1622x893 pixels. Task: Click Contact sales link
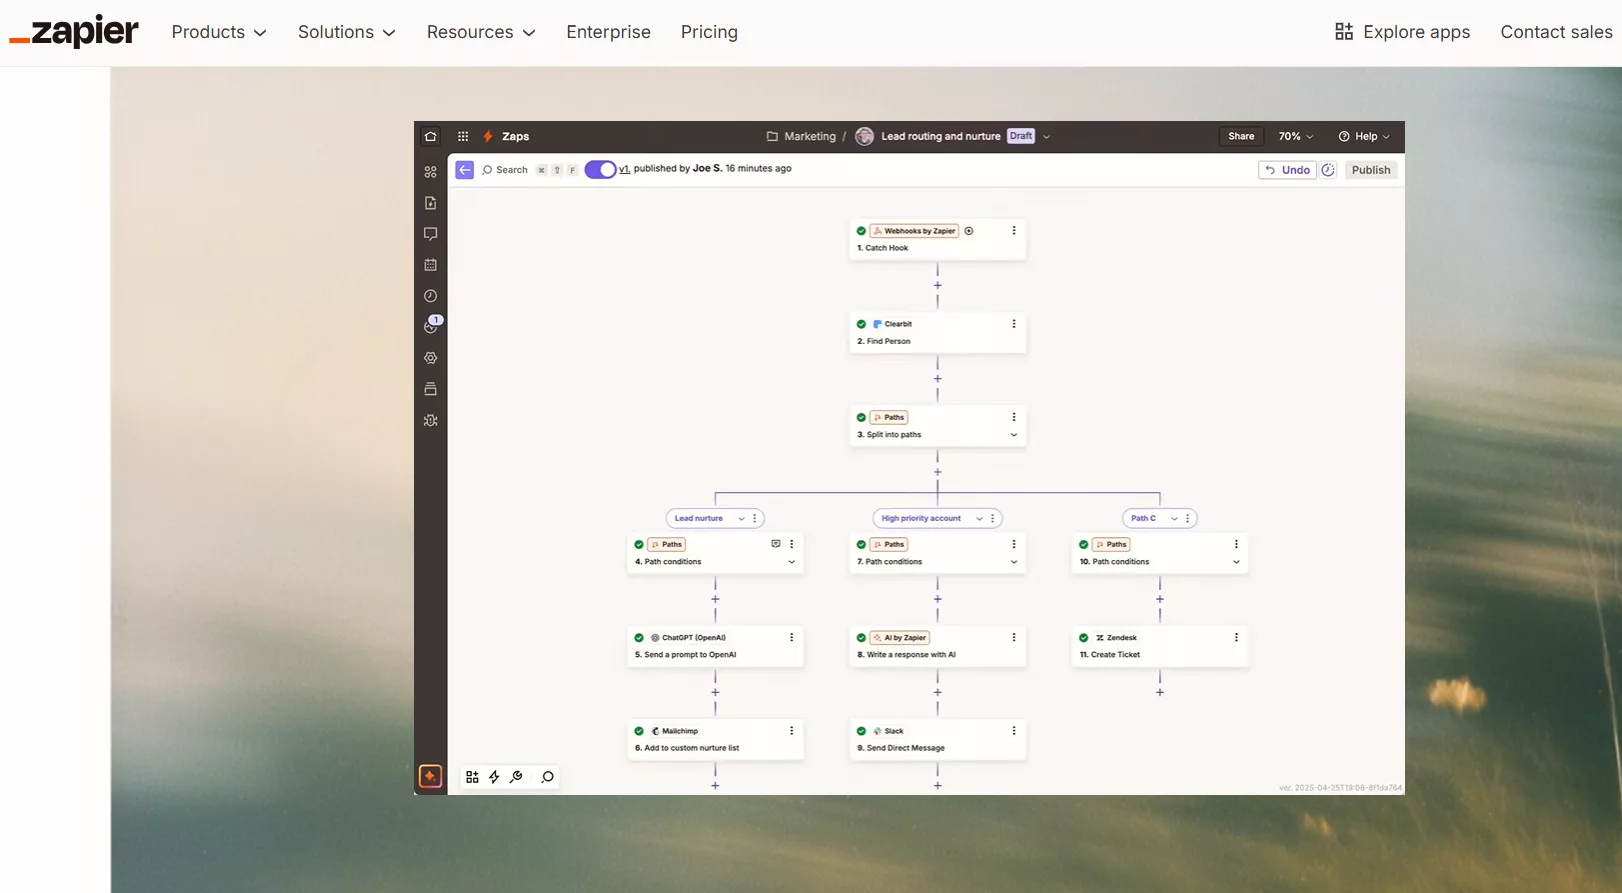[1556, 32]
